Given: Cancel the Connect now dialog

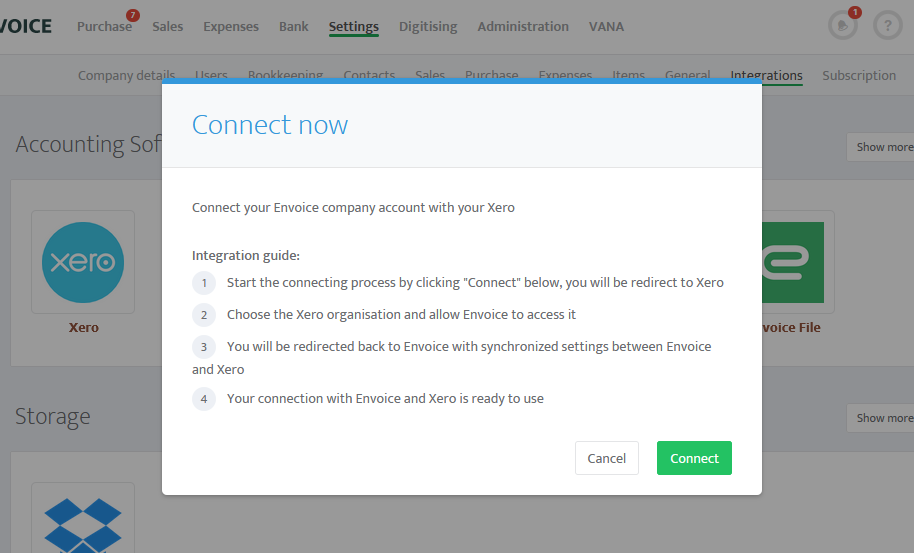Looking at the screenshot, I should point(606,458).
